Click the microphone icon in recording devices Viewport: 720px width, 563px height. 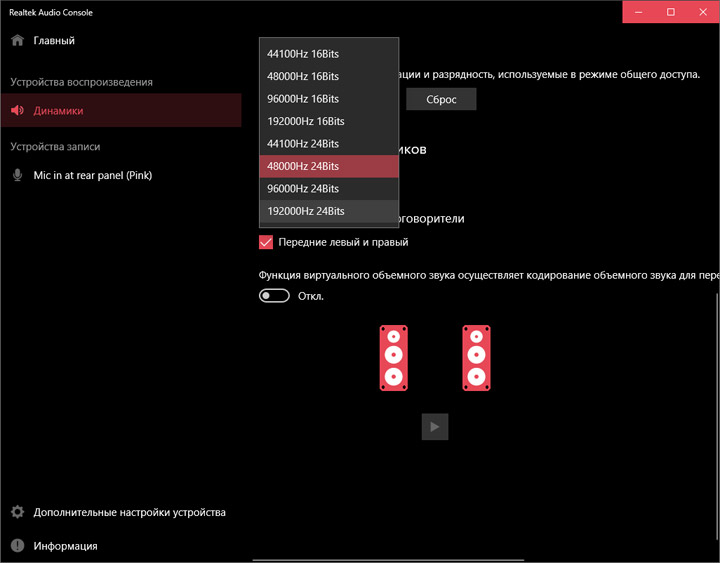[17, 175]
